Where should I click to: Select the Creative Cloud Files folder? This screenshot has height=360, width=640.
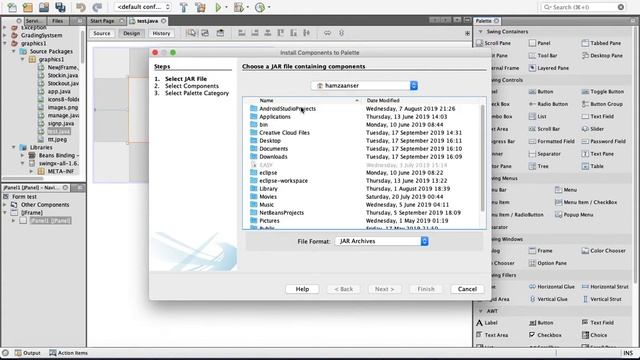284,133
